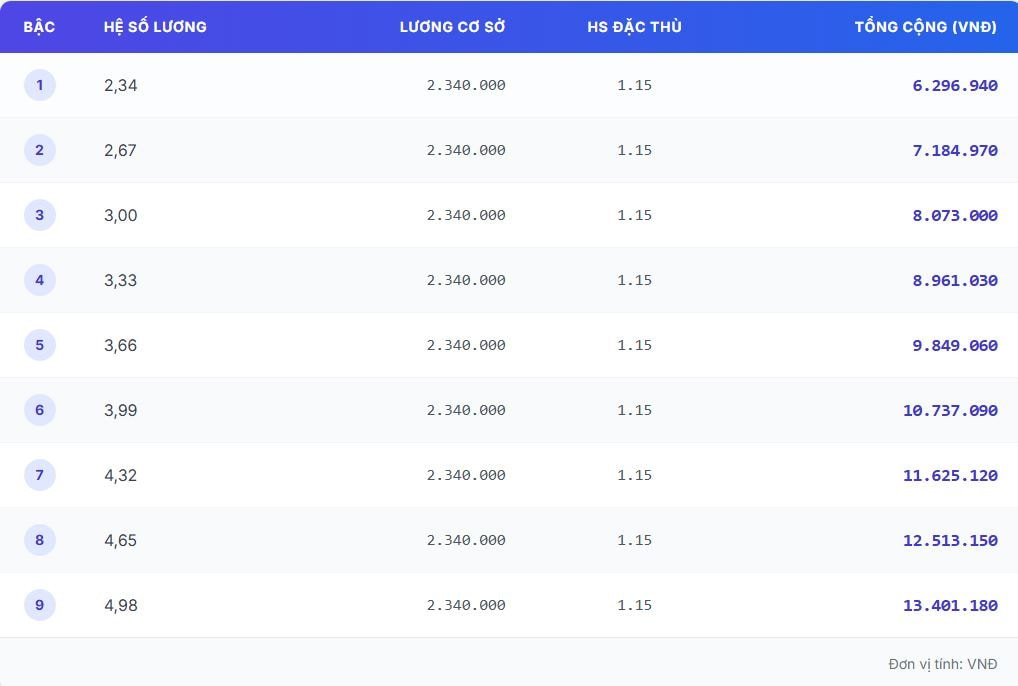
Task: Click the circular badge for grade 1
Action: point(40,85)
